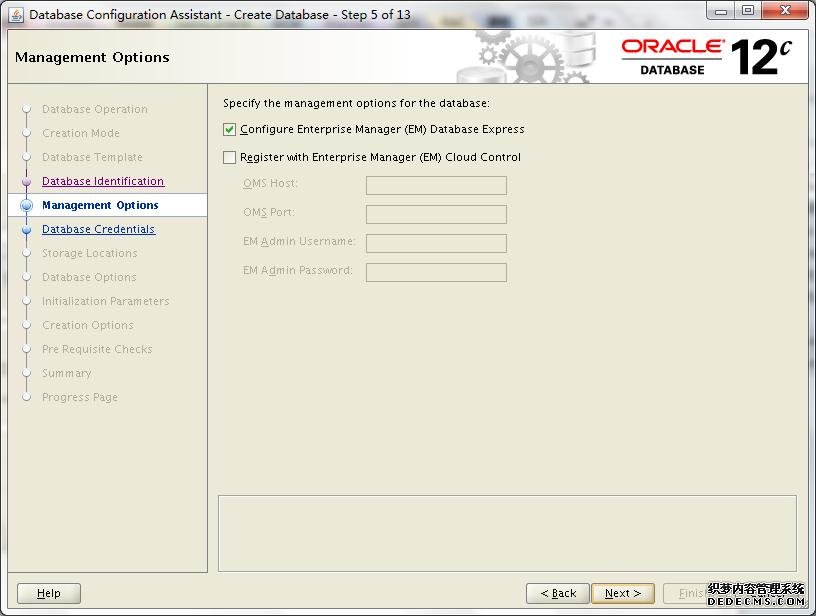Focus the OMS Port text box

tap(436, 214)
